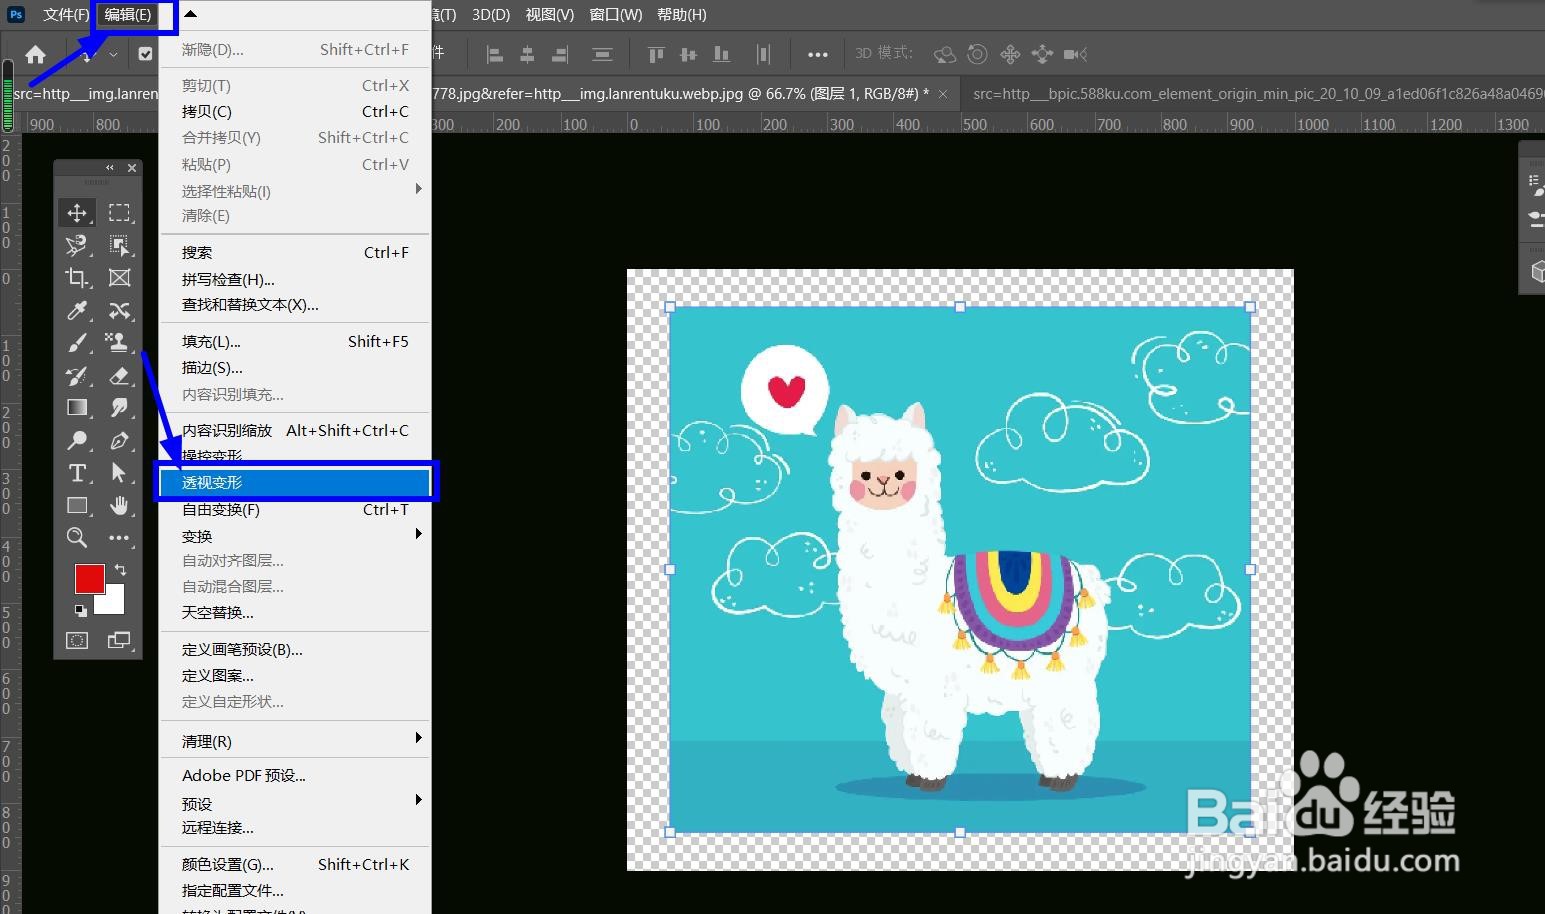The image size is (1545, 914).
Task: Open more align options (three dots)
Action: click(x=817, y=54)
